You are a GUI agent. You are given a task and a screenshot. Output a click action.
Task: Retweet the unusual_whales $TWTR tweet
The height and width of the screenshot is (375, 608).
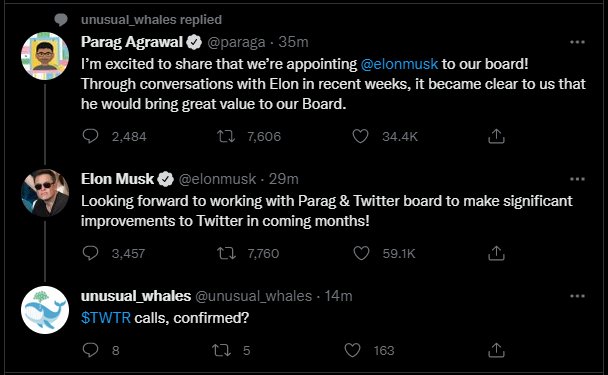222,350
